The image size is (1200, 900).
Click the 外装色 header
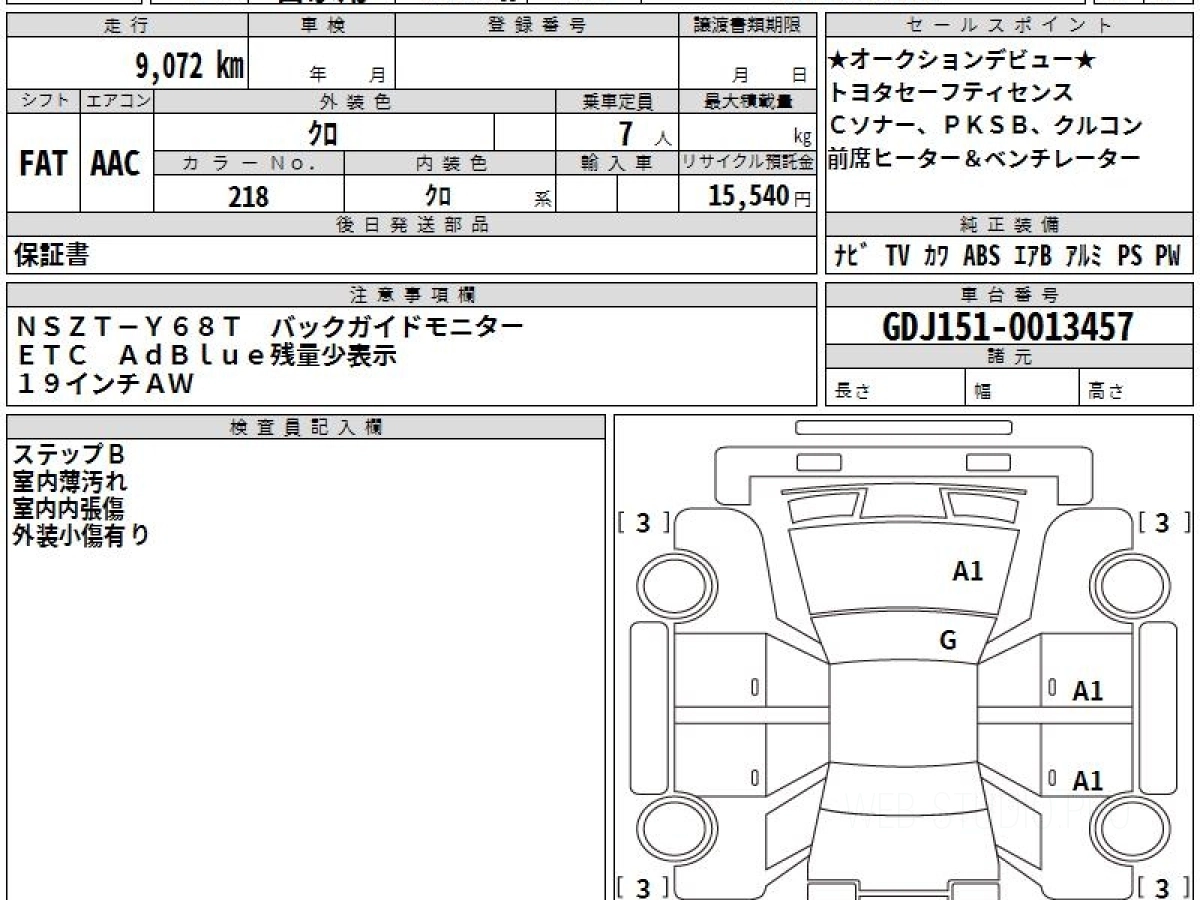pos(355,101)
